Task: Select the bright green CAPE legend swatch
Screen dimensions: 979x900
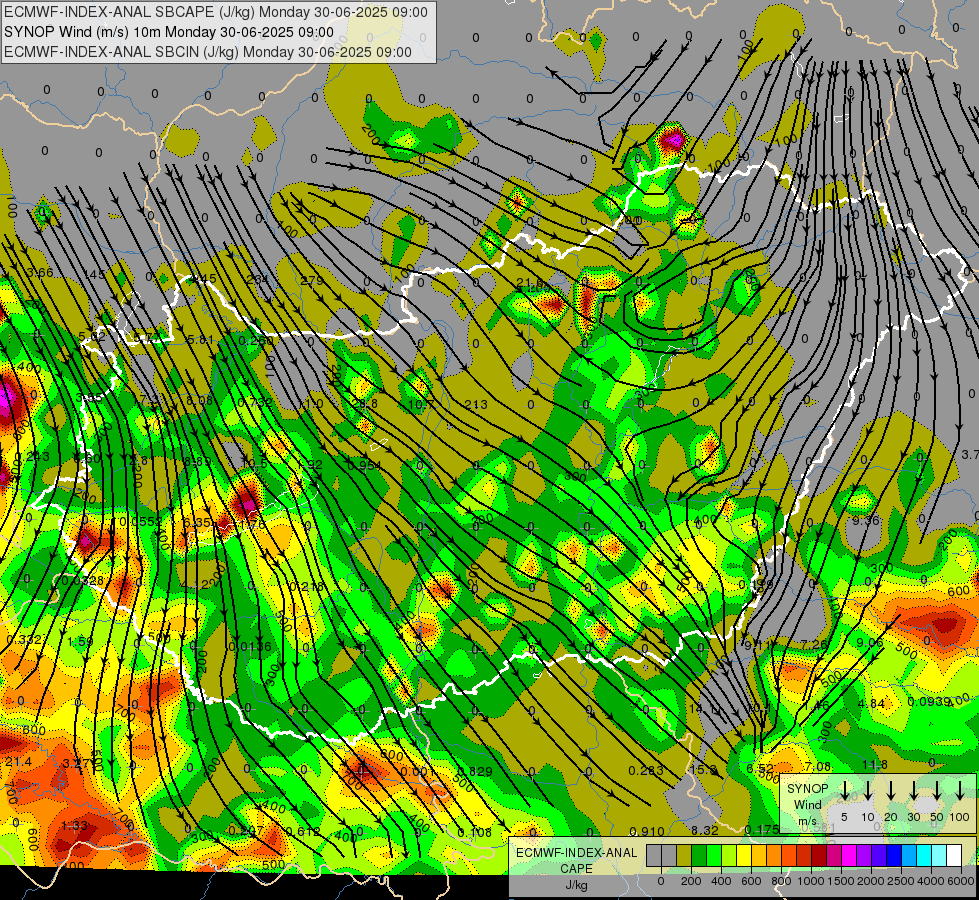Action: [x=714, y=855]
